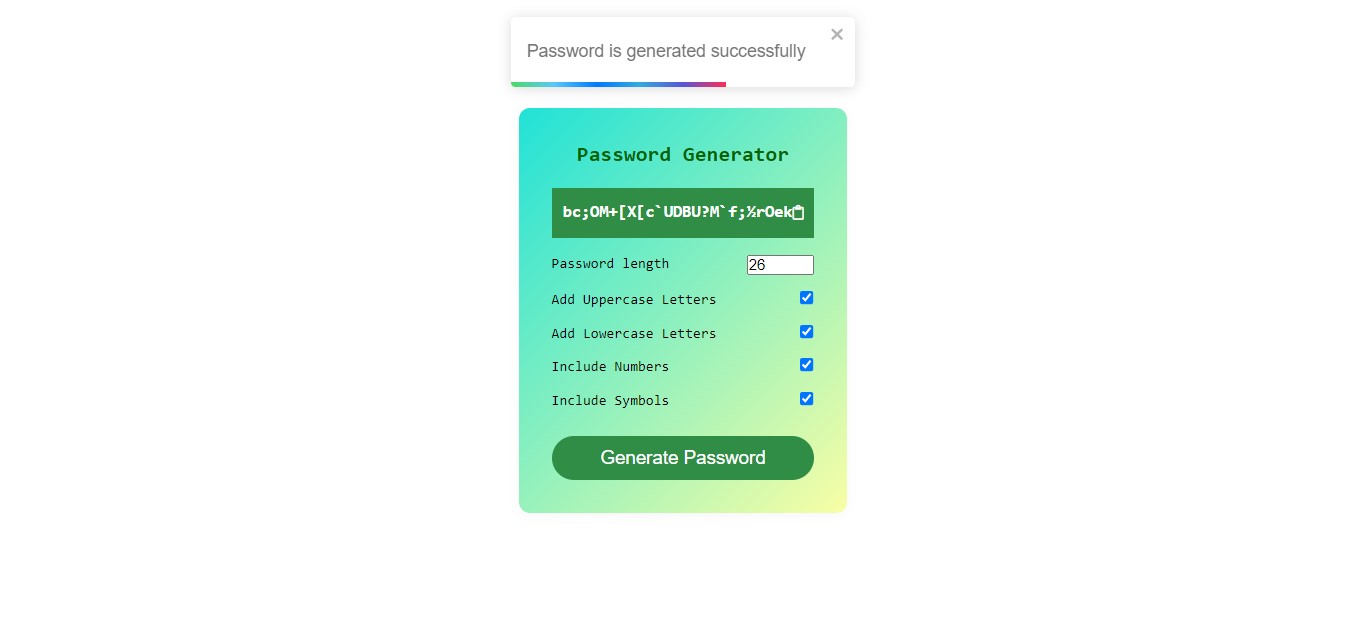Click the 'Password is generated successfully' message
1362x617 pixels.
(x=666, y=51)
